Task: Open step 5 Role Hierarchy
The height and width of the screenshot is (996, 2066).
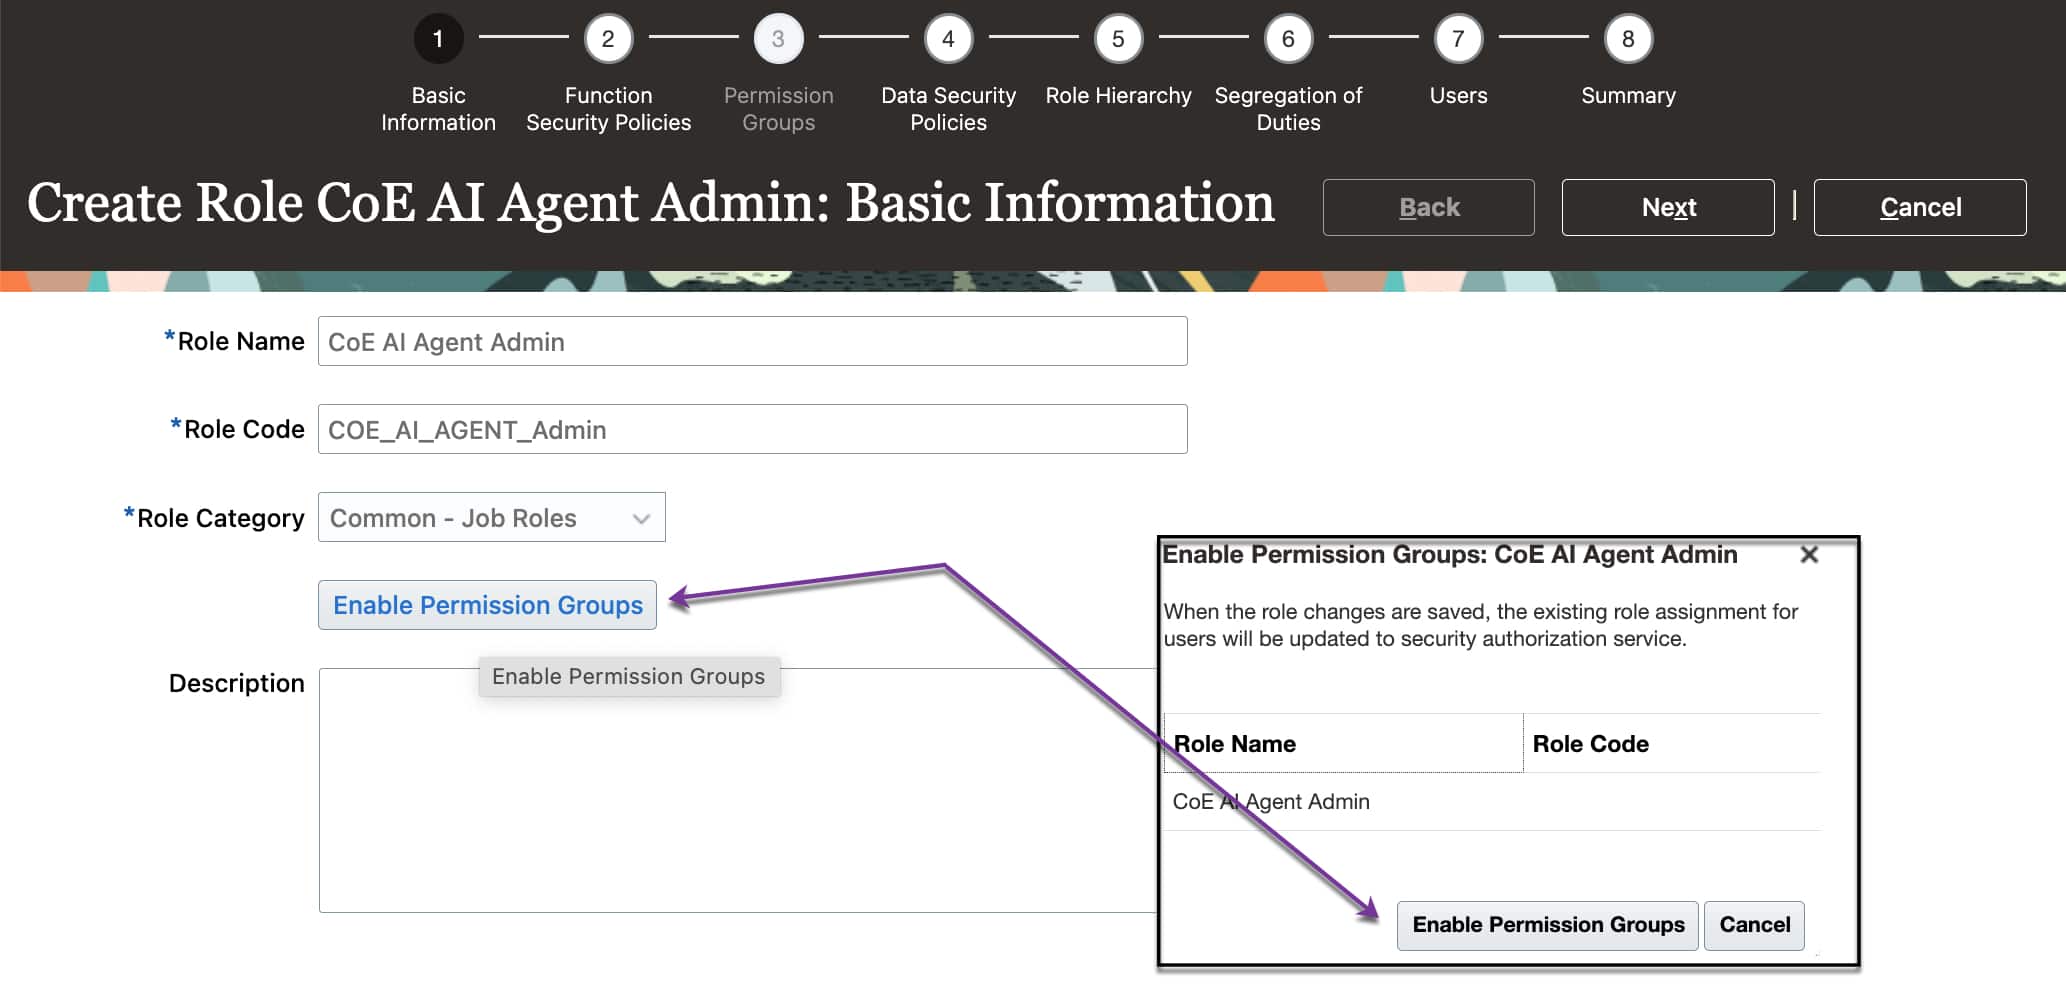Action: 1118,39
